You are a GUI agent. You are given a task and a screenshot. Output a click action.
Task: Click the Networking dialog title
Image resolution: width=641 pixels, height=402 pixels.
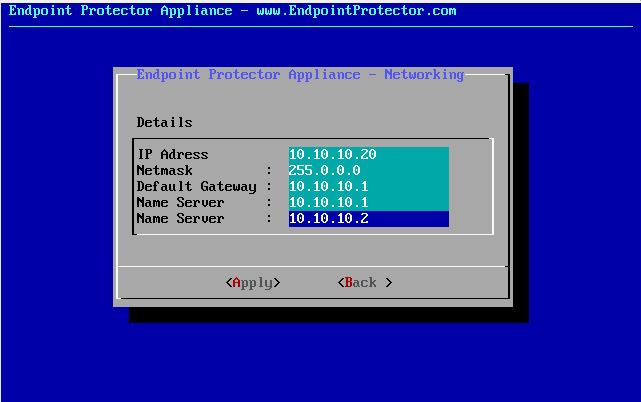pos(300,74)
